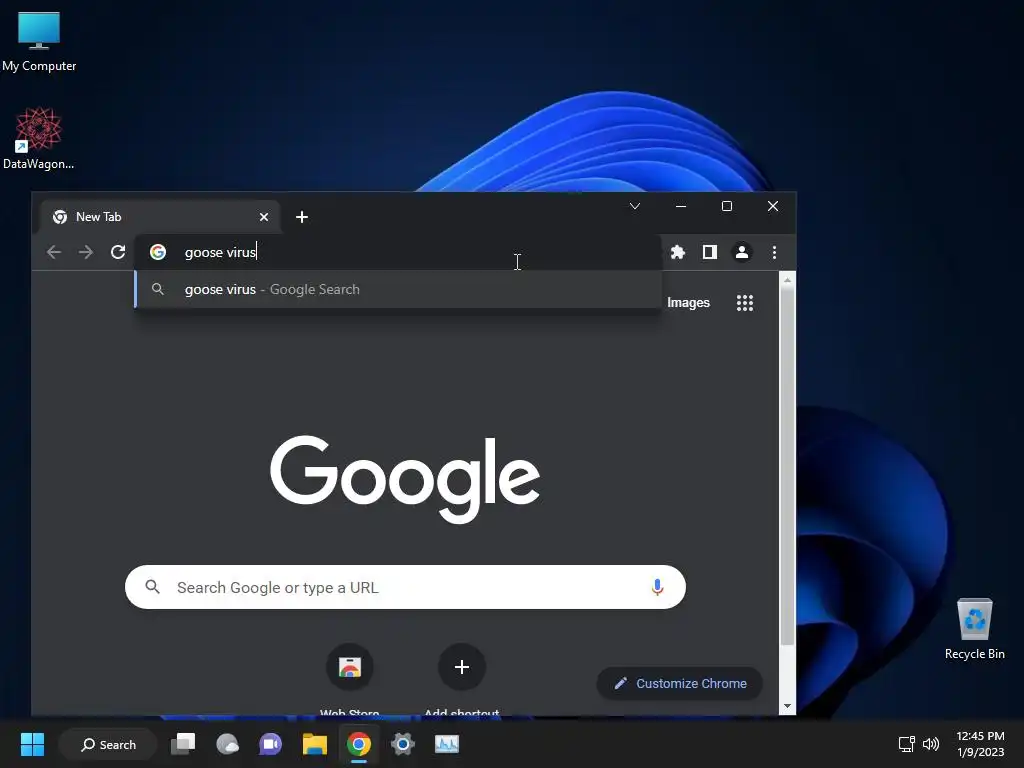Minimize the Chrome window
This screenshot has height=768, width=1024.
click(x=681, y=206)
